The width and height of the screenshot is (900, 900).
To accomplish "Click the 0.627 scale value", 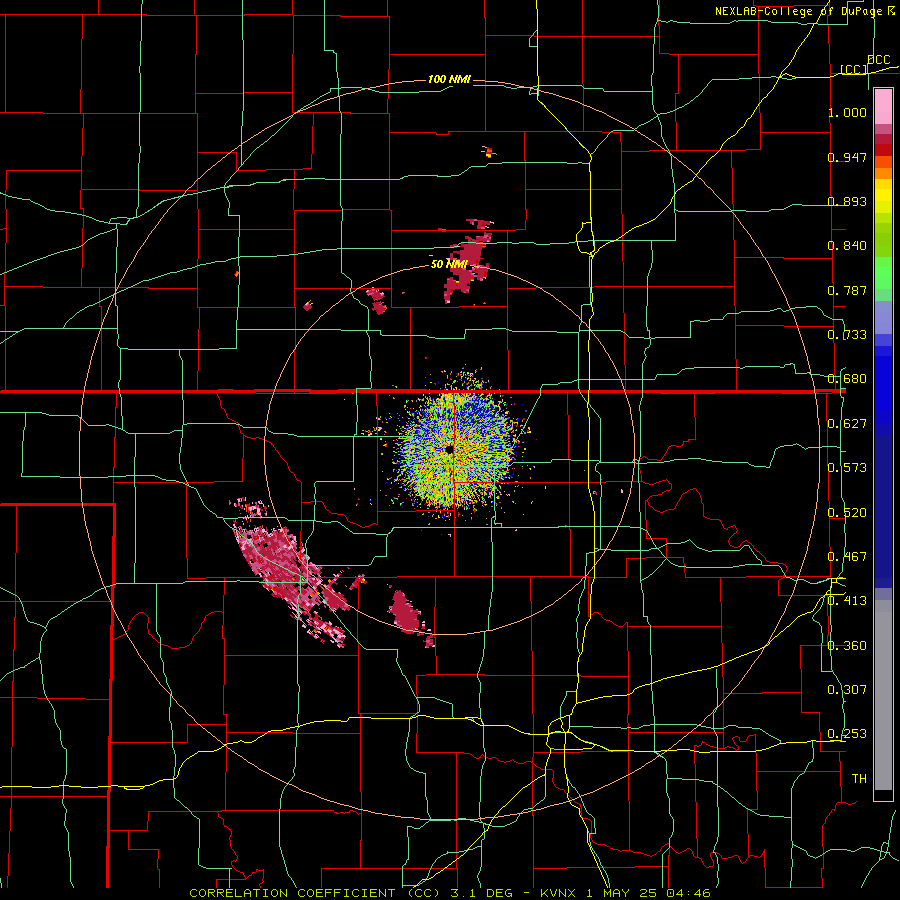I will pyautogui.click(x=847, y=424).
